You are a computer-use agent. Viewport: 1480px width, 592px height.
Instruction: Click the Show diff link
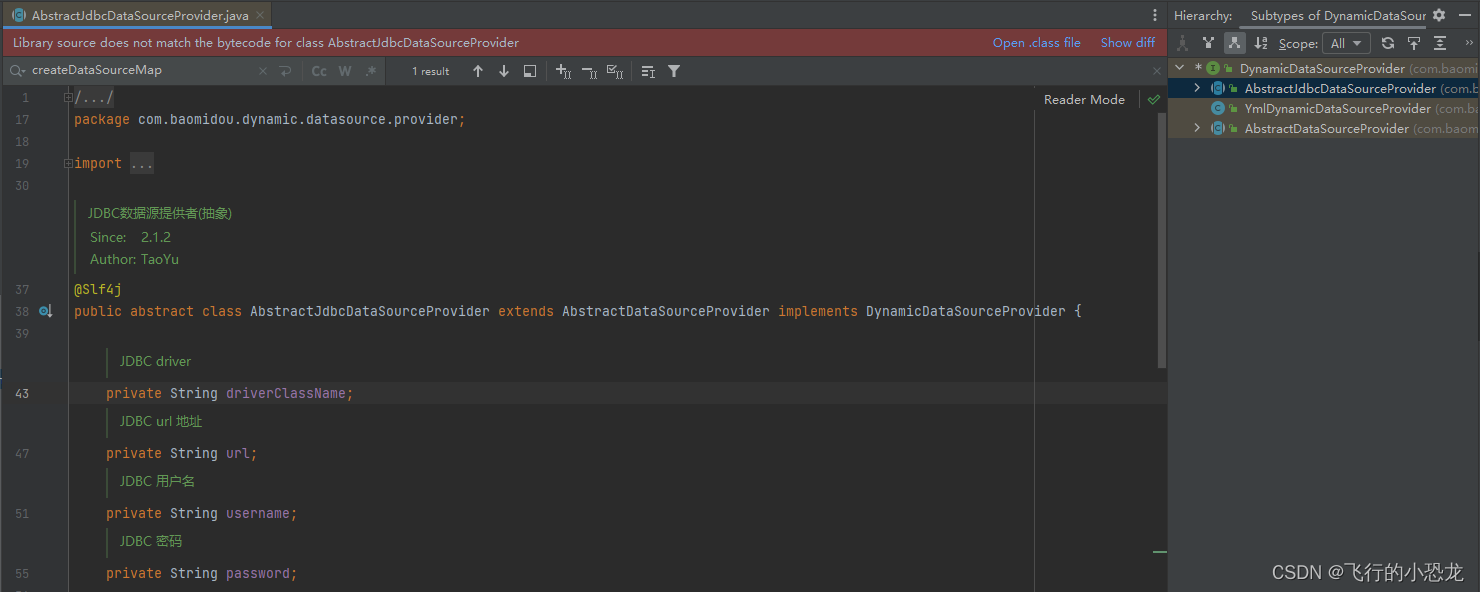point(1127,42)
